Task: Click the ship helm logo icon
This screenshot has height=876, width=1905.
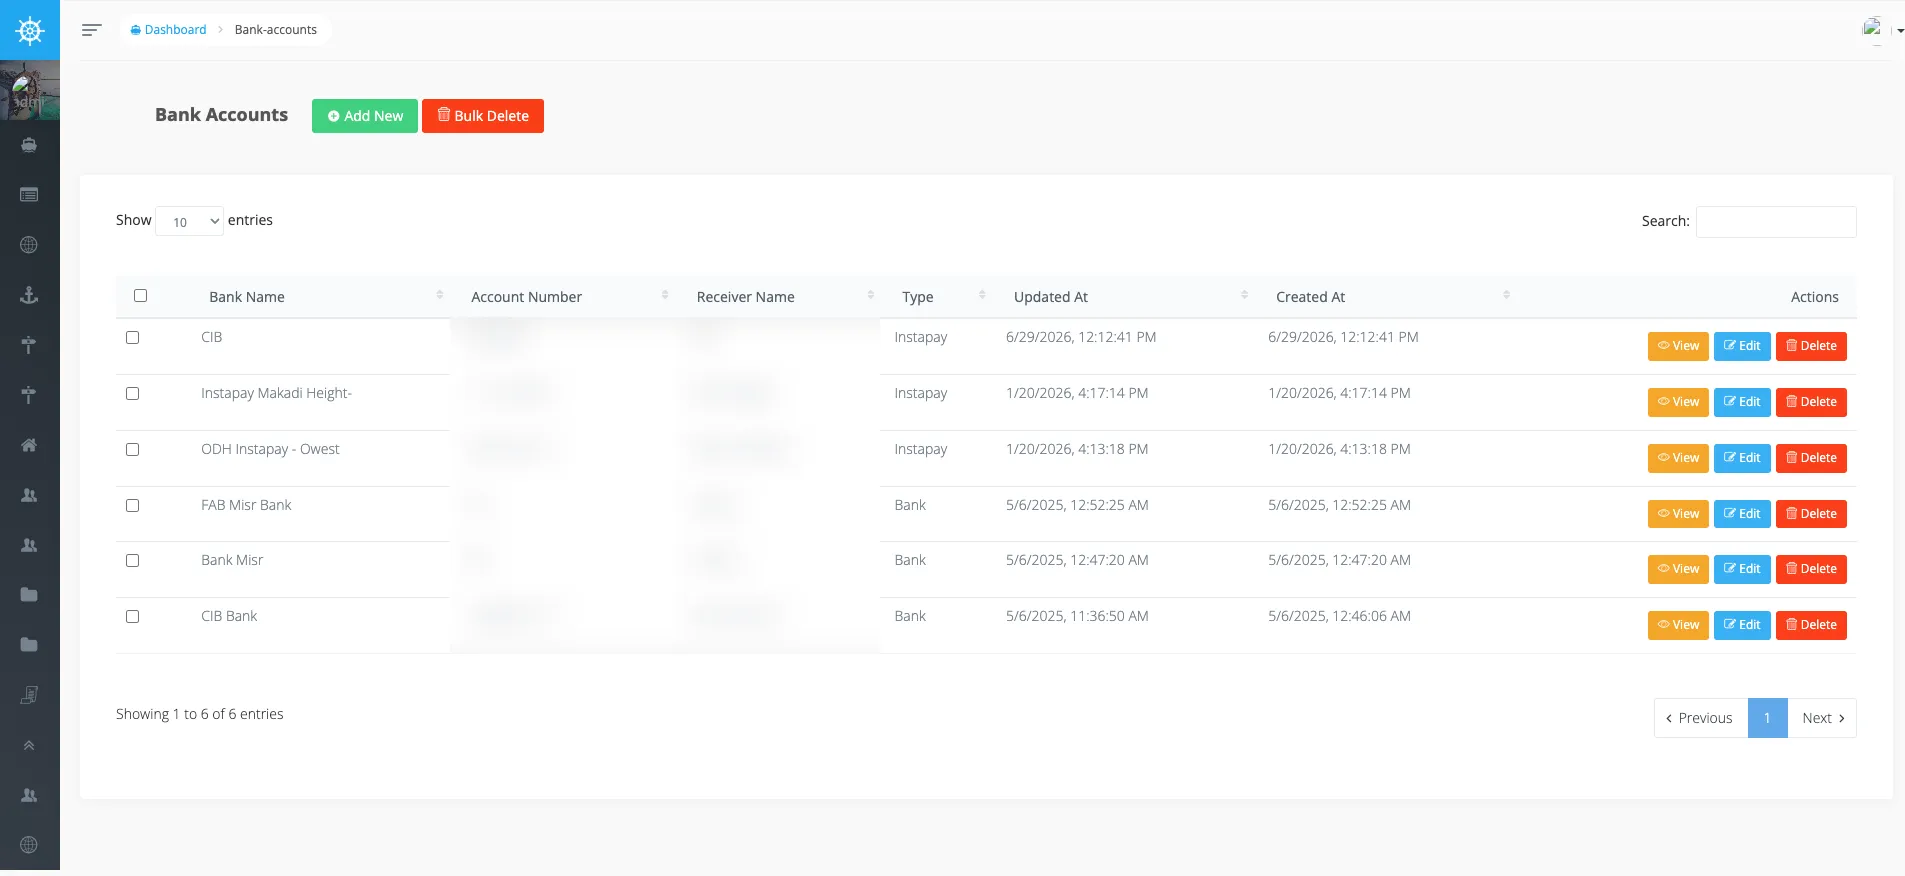Action: 30,31
